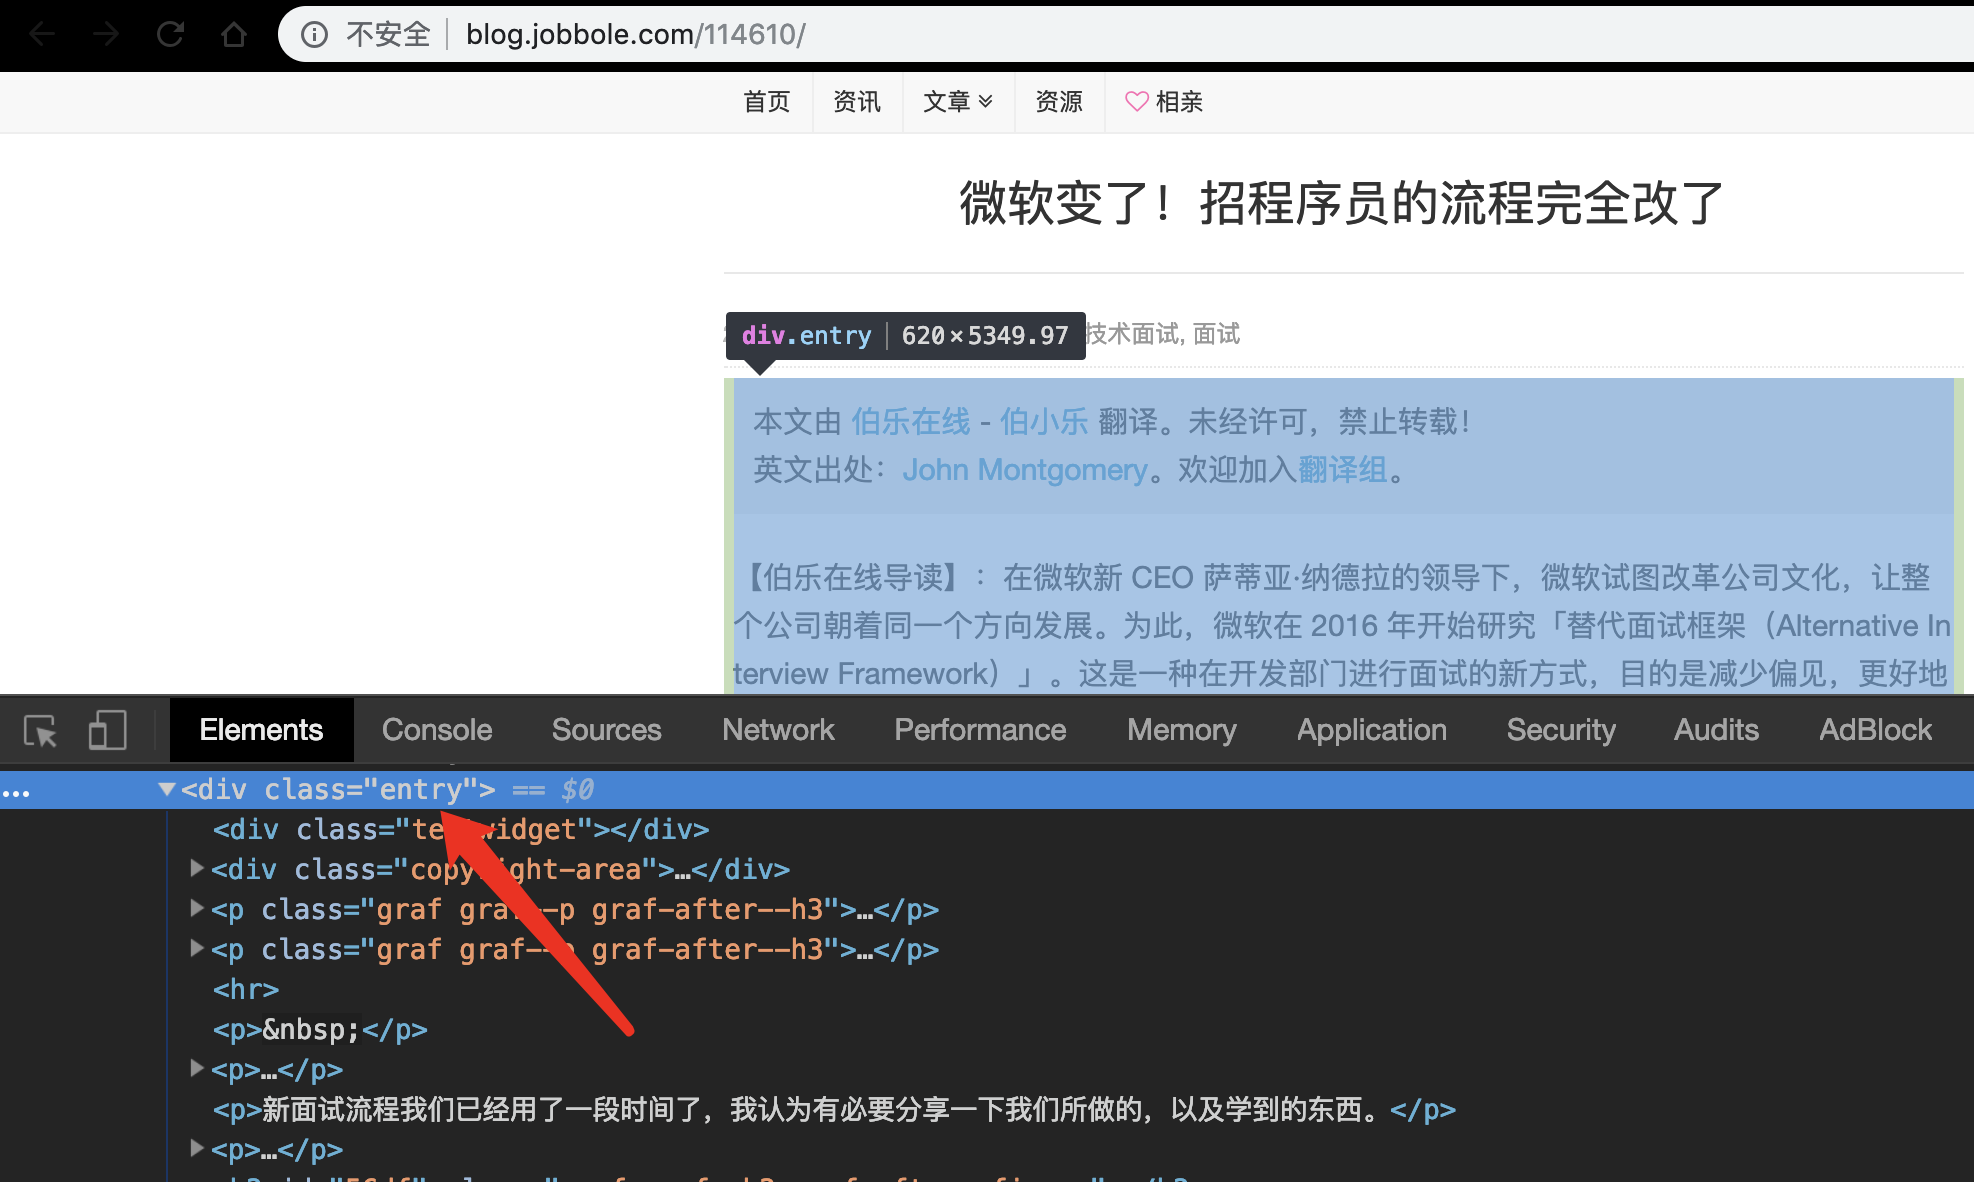Screen dimensions: 1974x1182
Task: Follow the 伯乐在线 link
Action: (x=910, y=422)
